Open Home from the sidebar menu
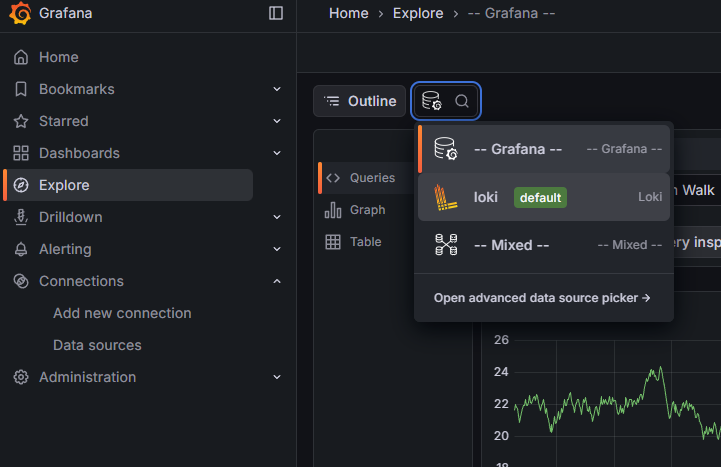This screenshot has height=467, width=721. point(58,57)
